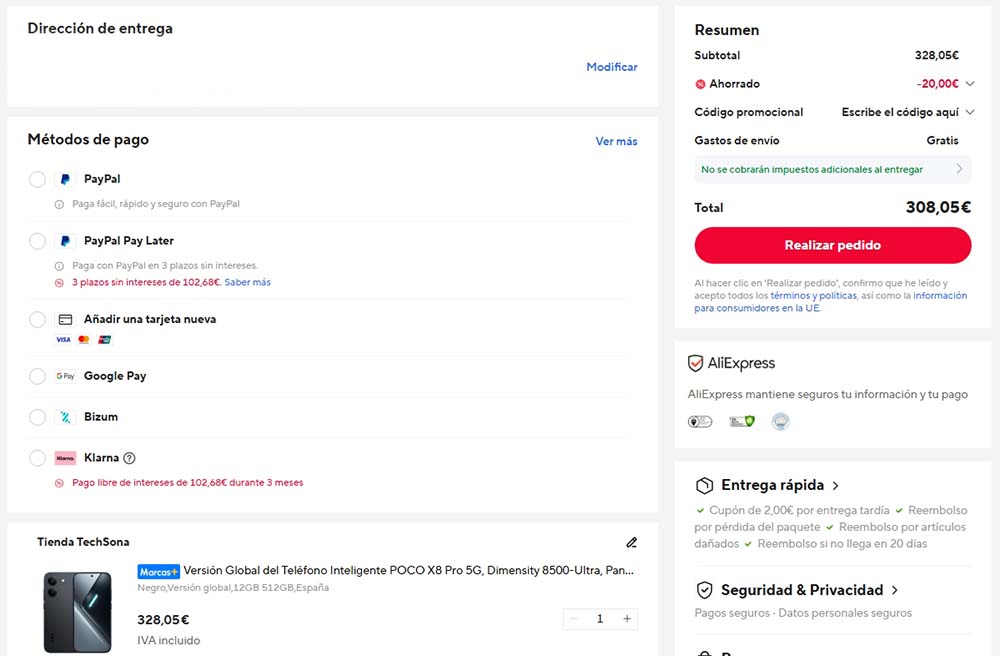The width and height of the screenshot is (1000, 656).
Task: Click the Realizar pedido button
Action: click(832, 245)
